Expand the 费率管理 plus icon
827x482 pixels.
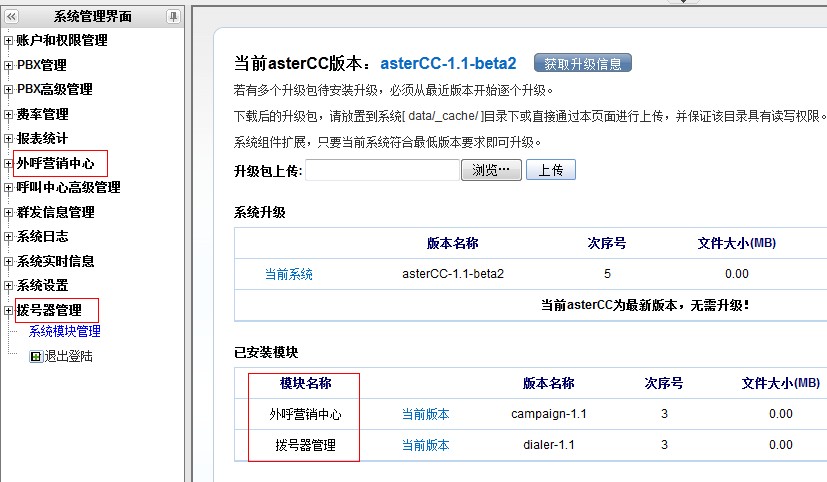tap(9, 114)
